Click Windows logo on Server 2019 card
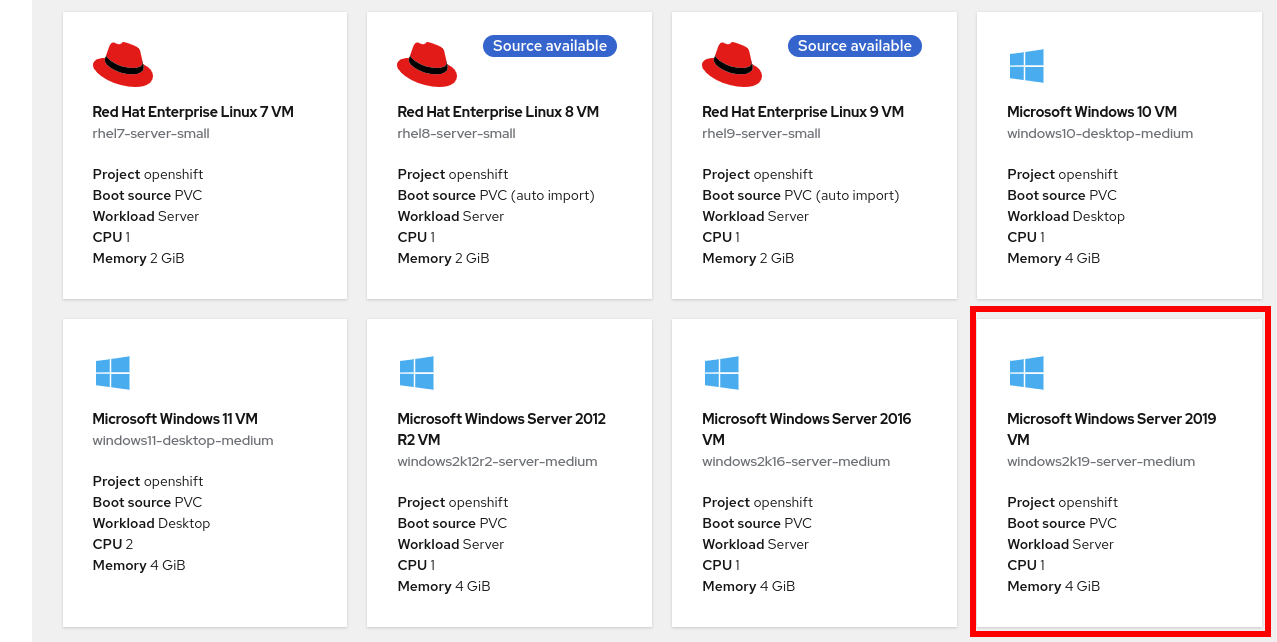This screenshot has height=642, width=1277. (x=1026, y=373)
